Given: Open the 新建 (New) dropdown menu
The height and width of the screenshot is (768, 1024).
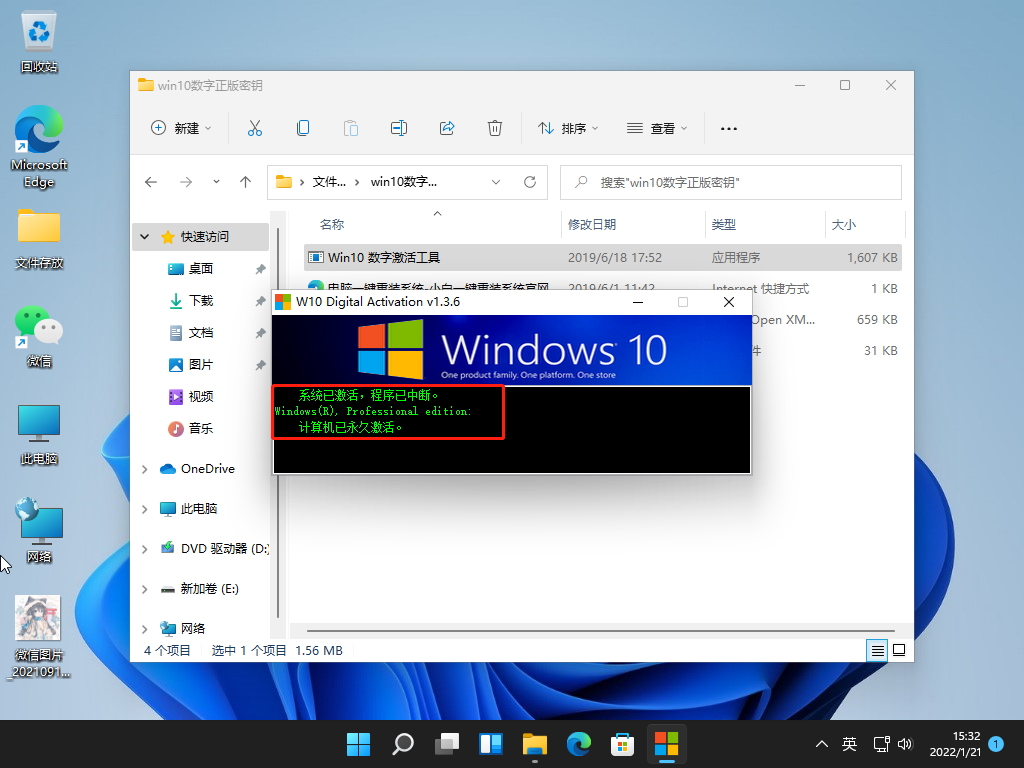Looking at the screenshot, I should pyautogui.click(x=181, y=128).
